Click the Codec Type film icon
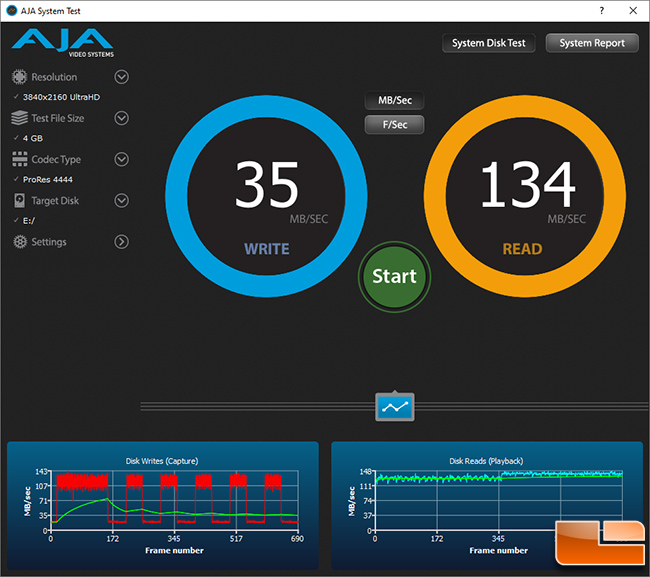This screenshot has height=577, width=650. click(x=19, y=159)
